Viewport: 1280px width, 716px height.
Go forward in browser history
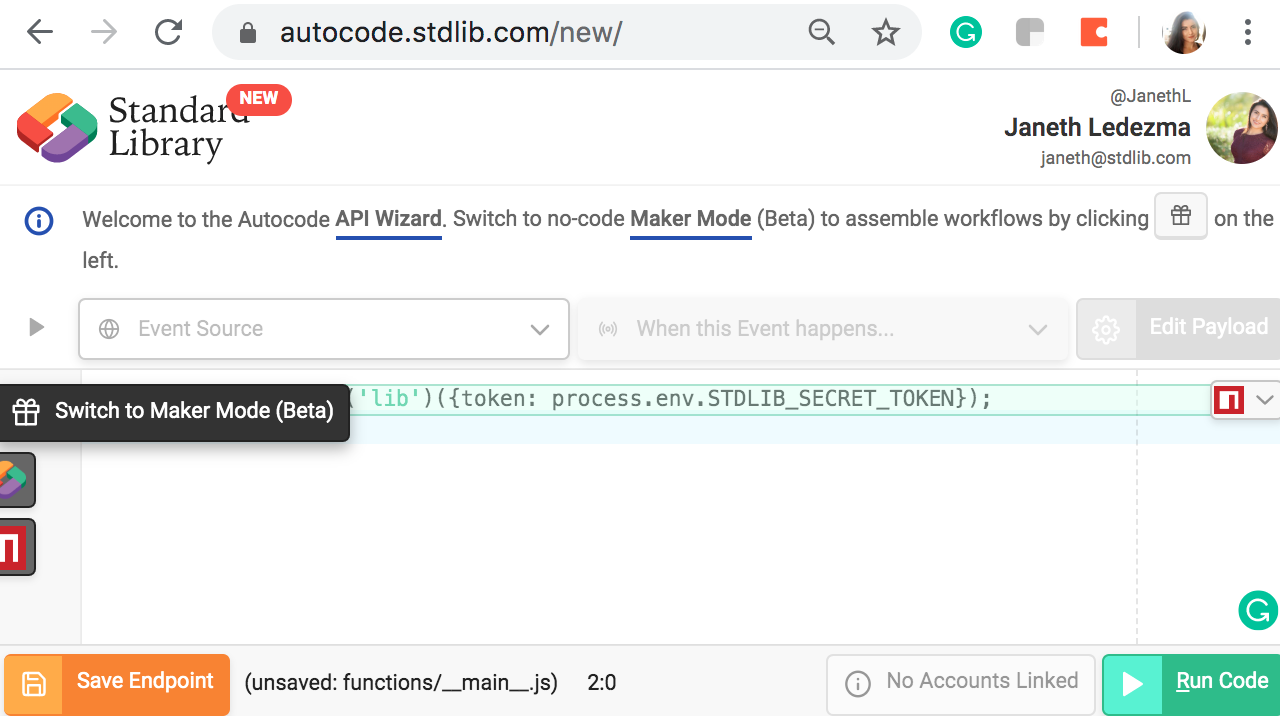103,33
